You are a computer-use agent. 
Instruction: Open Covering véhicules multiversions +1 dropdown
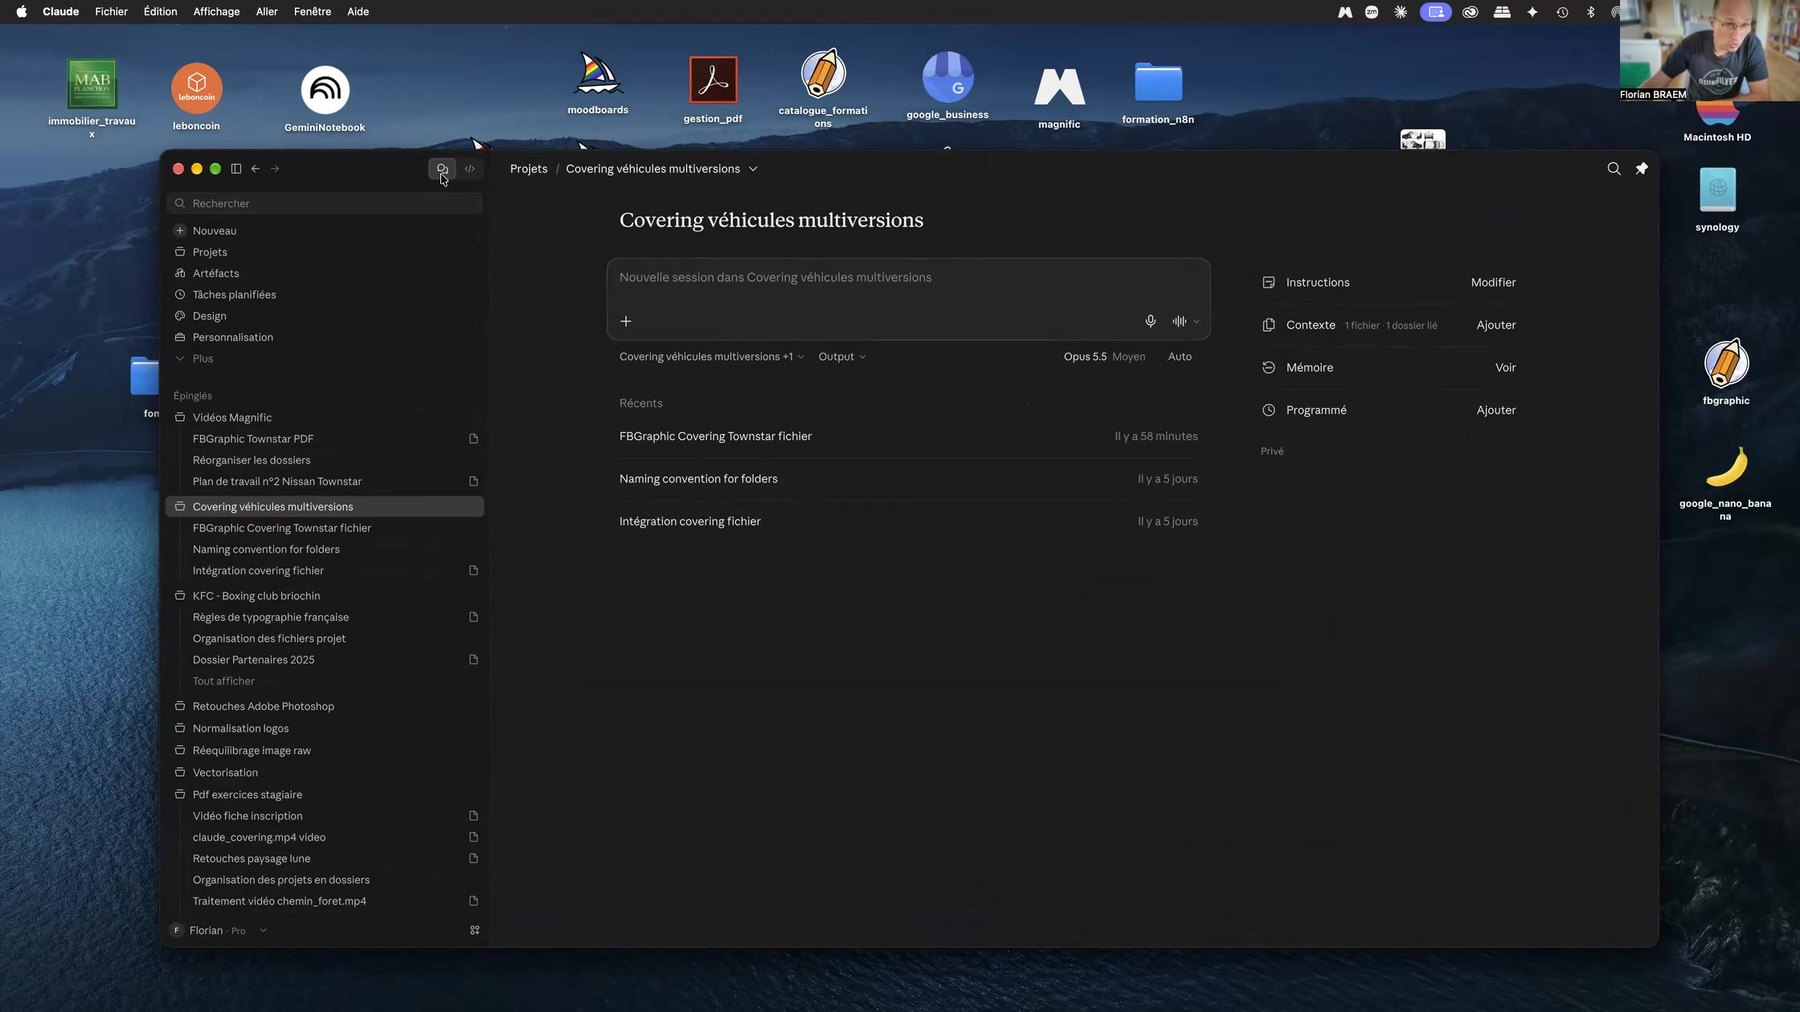(x=711, y=357)
